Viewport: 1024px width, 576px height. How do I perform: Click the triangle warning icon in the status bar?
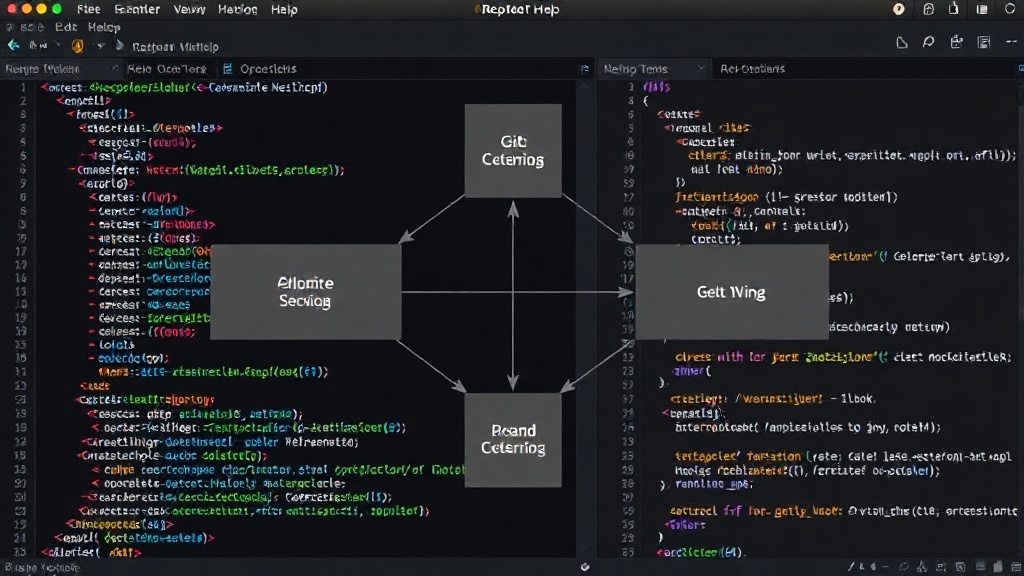pyautogui.click(x=921, y=567)
